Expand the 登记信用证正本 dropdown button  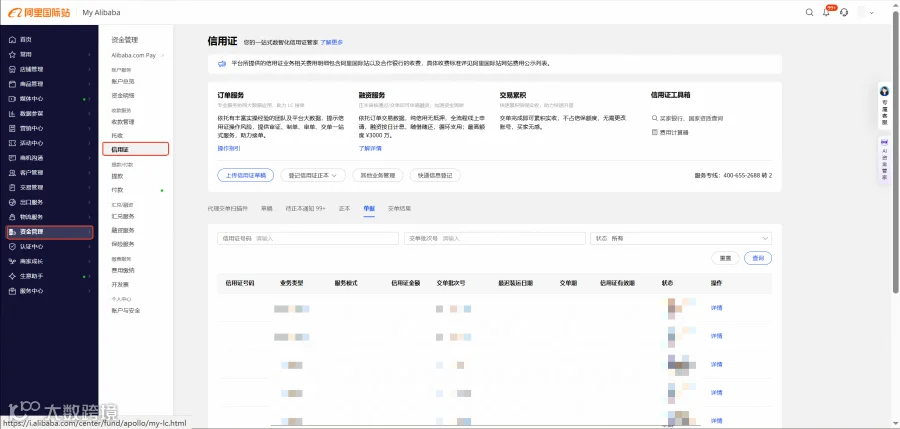tap(313, 175)
